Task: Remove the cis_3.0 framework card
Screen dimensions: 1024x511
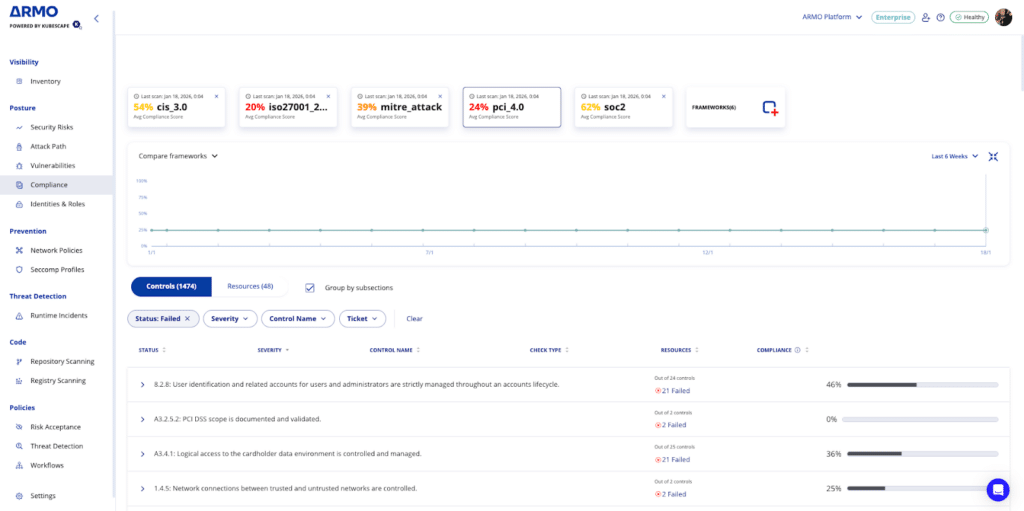Action: pyautogui.click(x=216, y=96)
